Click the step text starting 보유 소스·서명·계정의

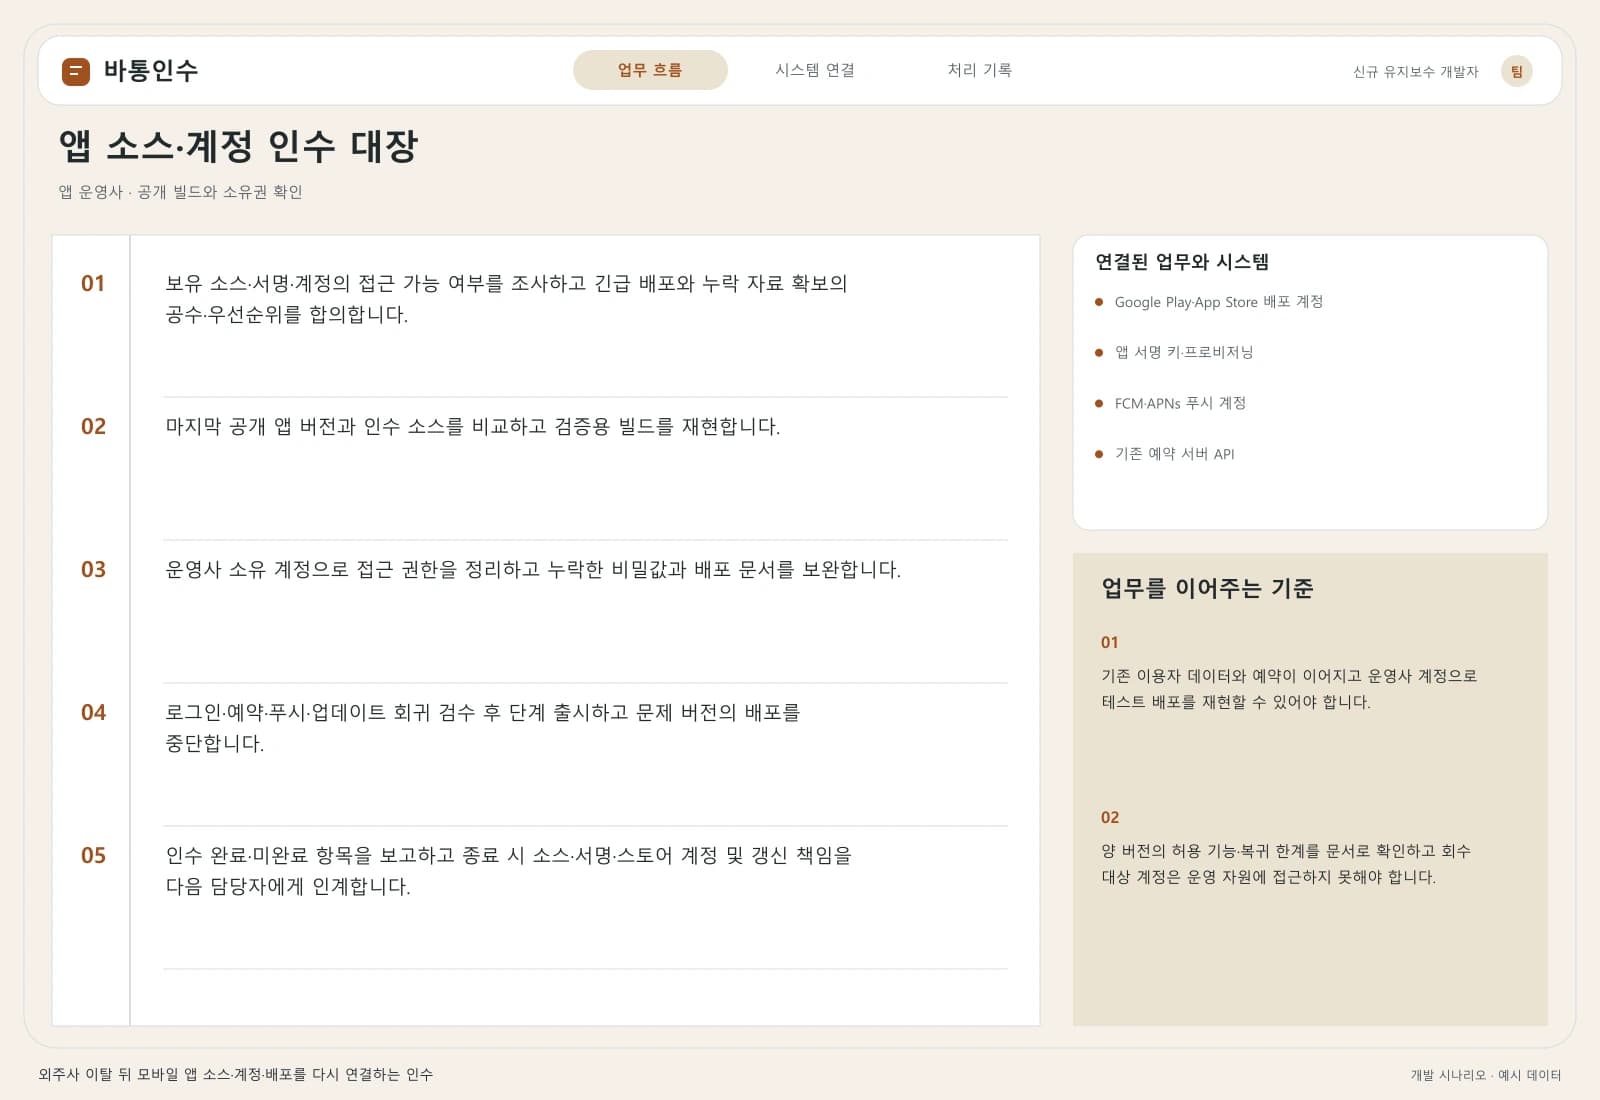tap(506, 299)
